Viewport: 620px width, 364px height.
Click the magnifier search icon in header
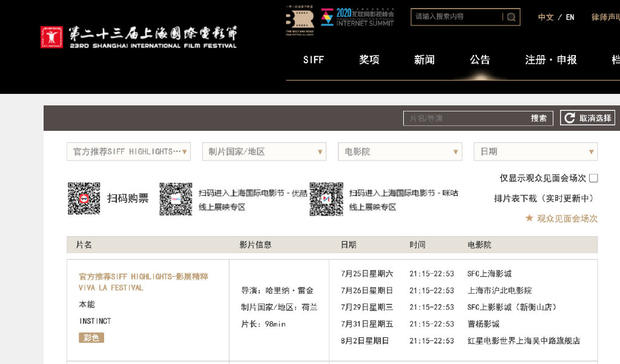511,17
